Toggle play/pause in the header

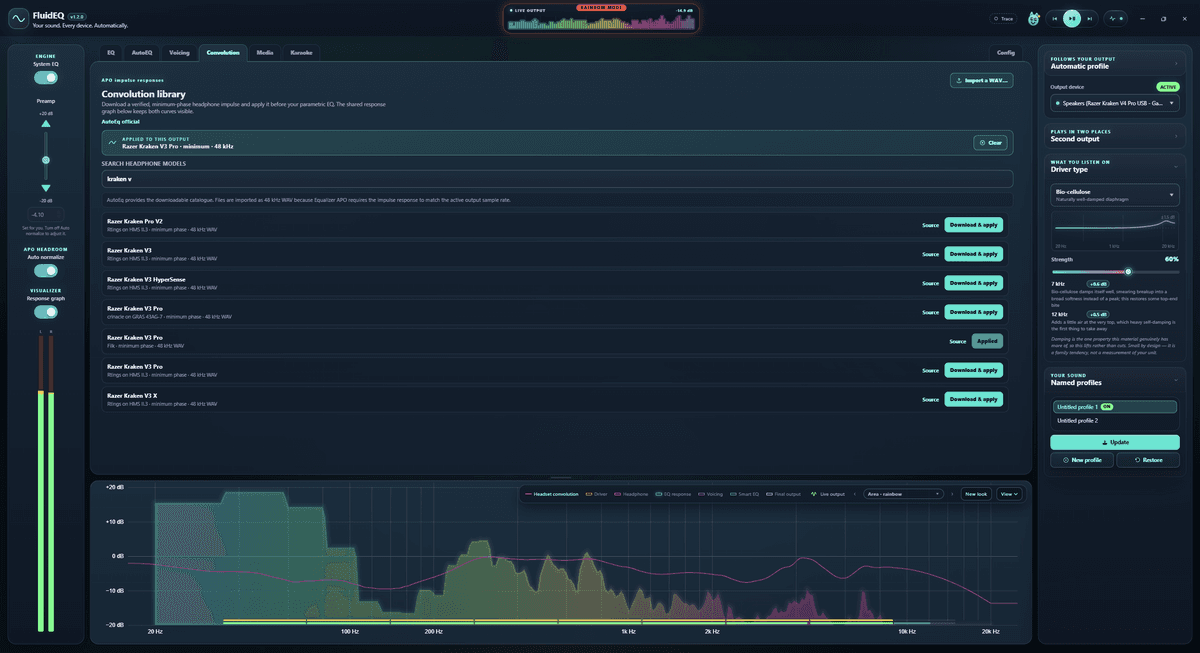[1071, 18]
